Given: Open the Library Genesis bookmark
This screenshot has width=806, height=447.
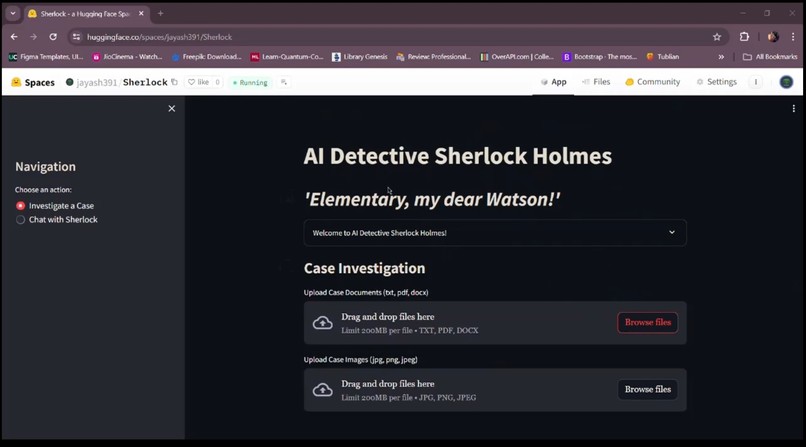Looking at the screenshot, I should (360, 57).
